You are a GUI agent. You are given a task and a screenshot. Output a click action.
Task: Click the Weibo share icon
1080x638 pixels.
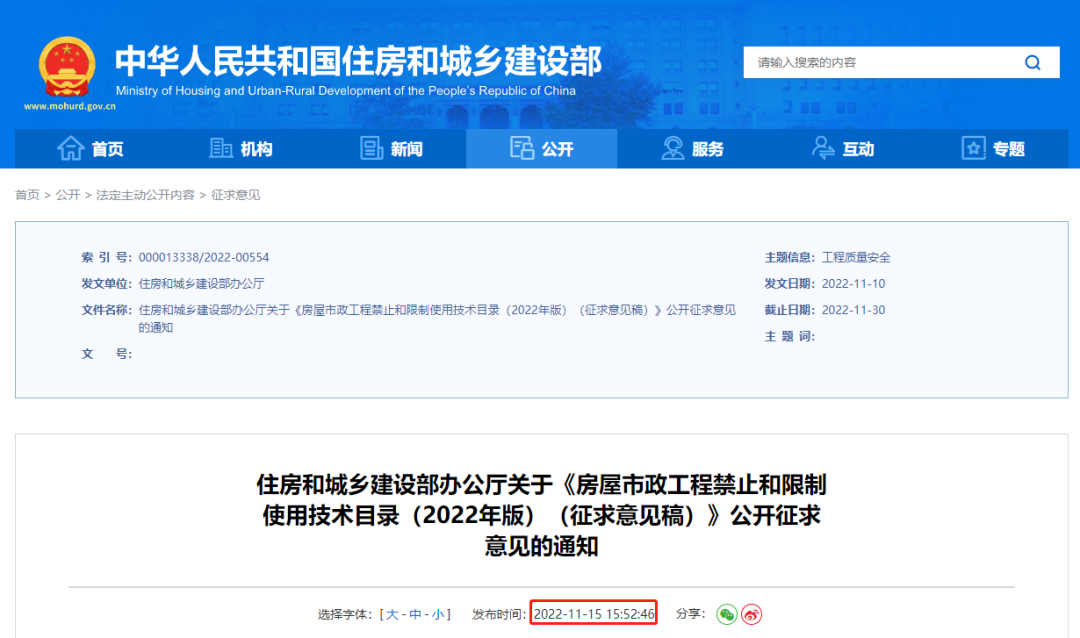pyautogui.click(x=752, y=614)
